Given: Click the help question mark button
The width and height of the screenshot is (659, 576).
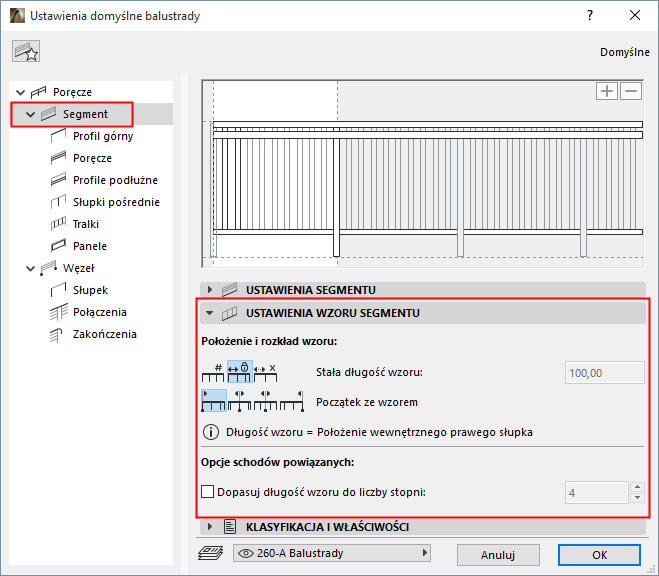Looking at the screenshot, I should tap(590, 16).
